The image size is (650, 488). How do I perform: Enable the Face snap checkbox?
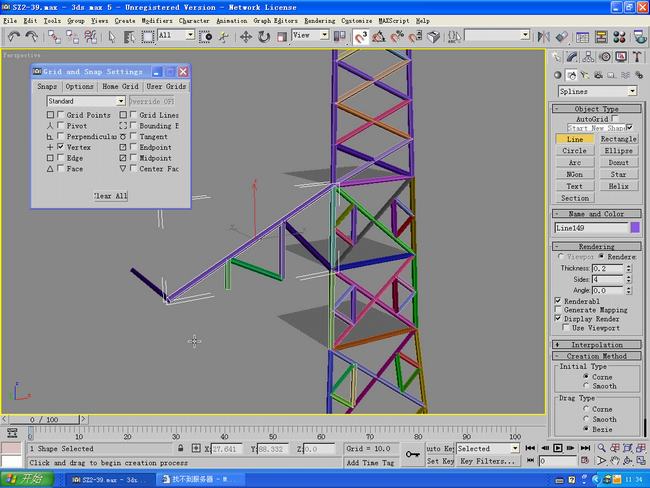tap(61, 168)
